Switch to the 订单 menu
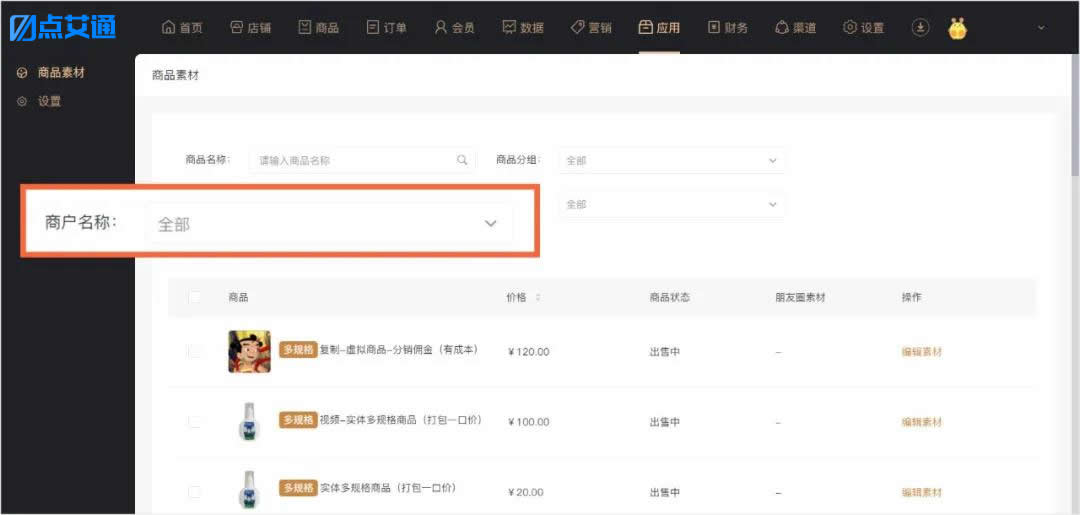 pos(386,28)
